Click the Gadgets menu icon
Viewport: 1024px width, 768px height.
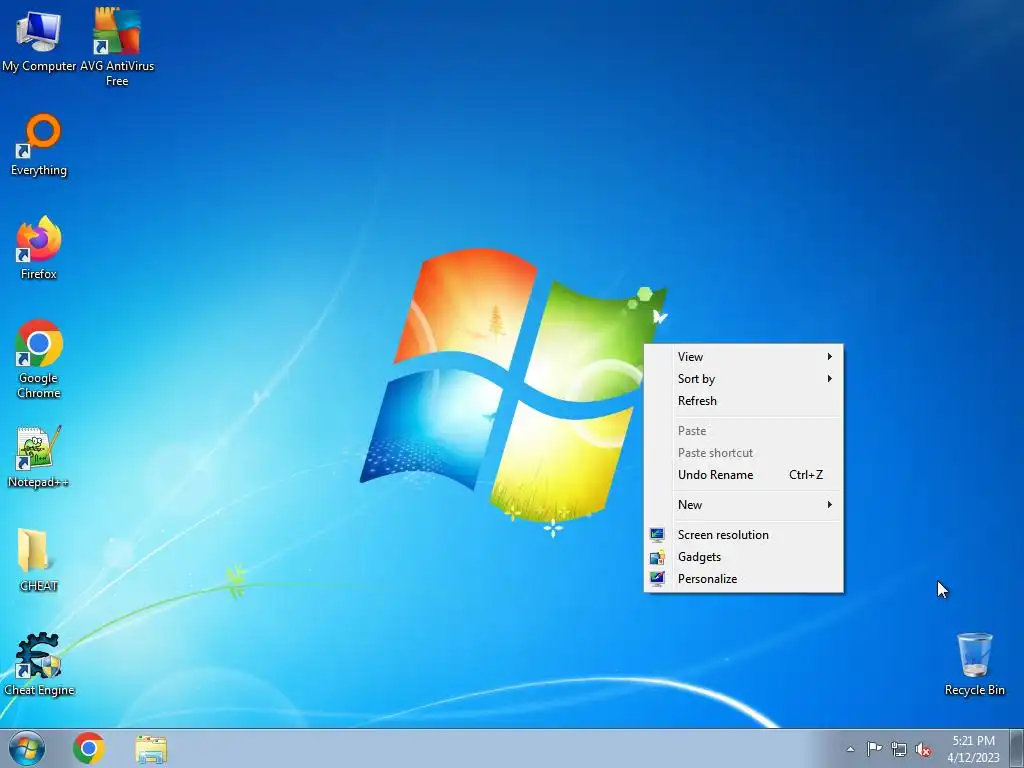coord(657,557)
